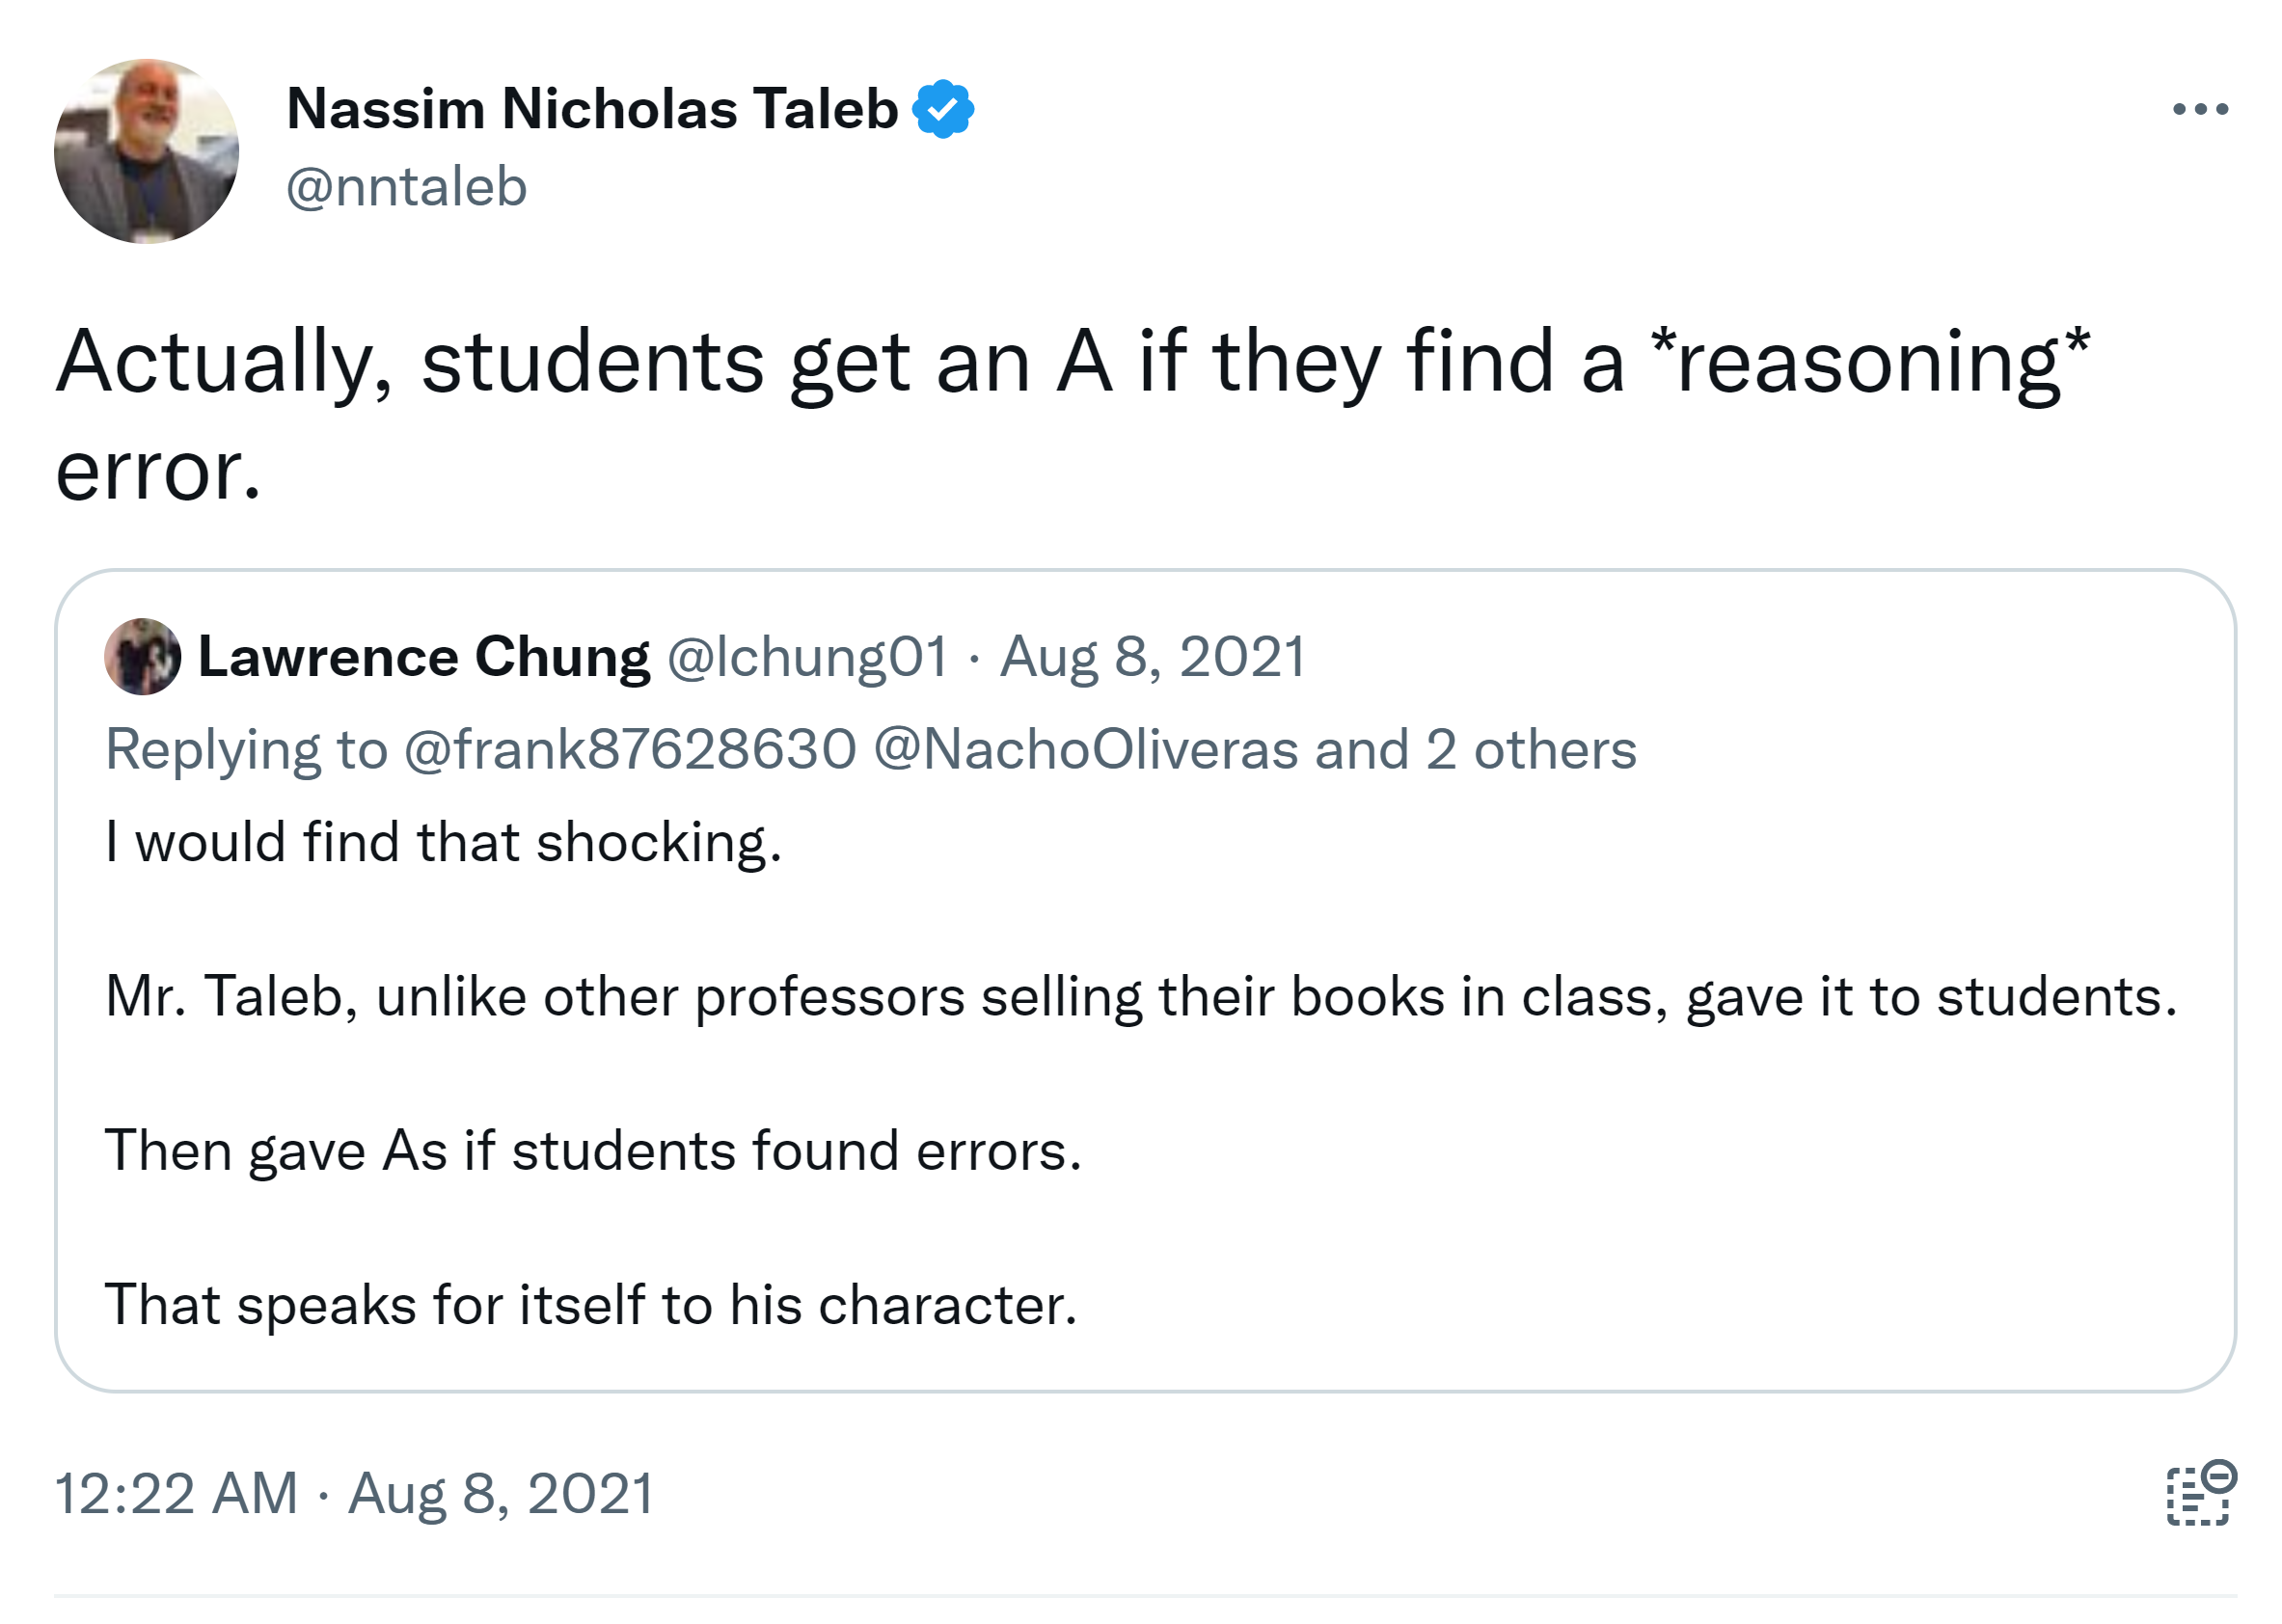Click the "Replying to" label in quoted tweet
The height and width of the screenshot is (1624, 2282).
tap(246, 749)
